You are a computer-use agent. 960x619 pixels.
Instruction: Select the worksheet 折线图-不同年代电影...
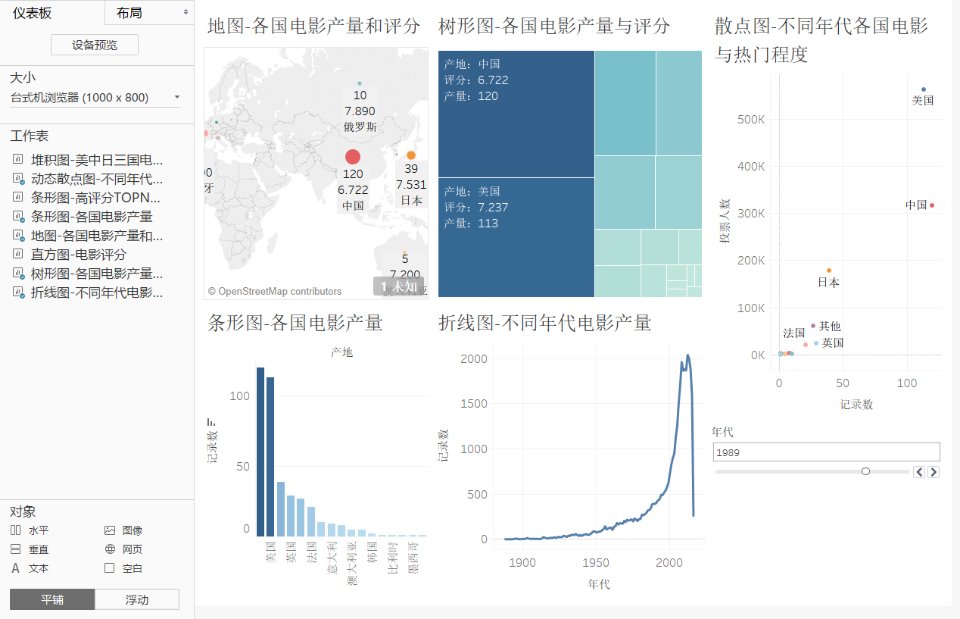click(x=97, y=293)
